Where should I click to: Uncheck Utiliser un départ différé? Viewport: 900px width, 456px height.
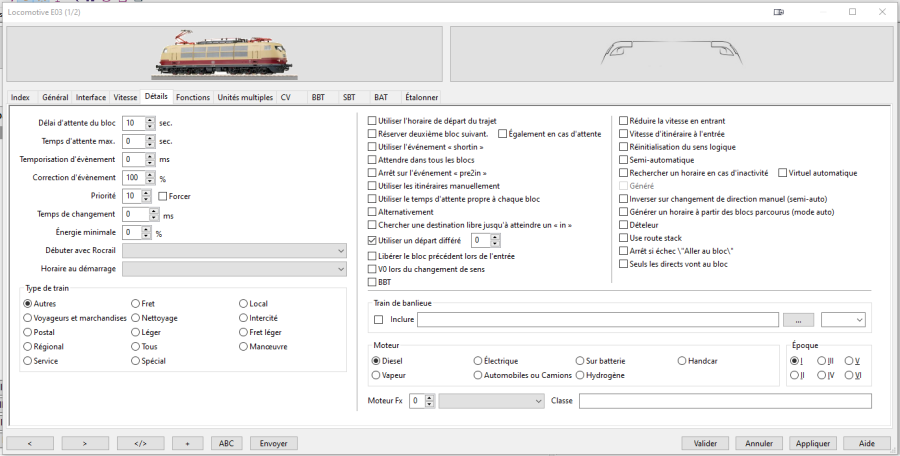(373, 241)
